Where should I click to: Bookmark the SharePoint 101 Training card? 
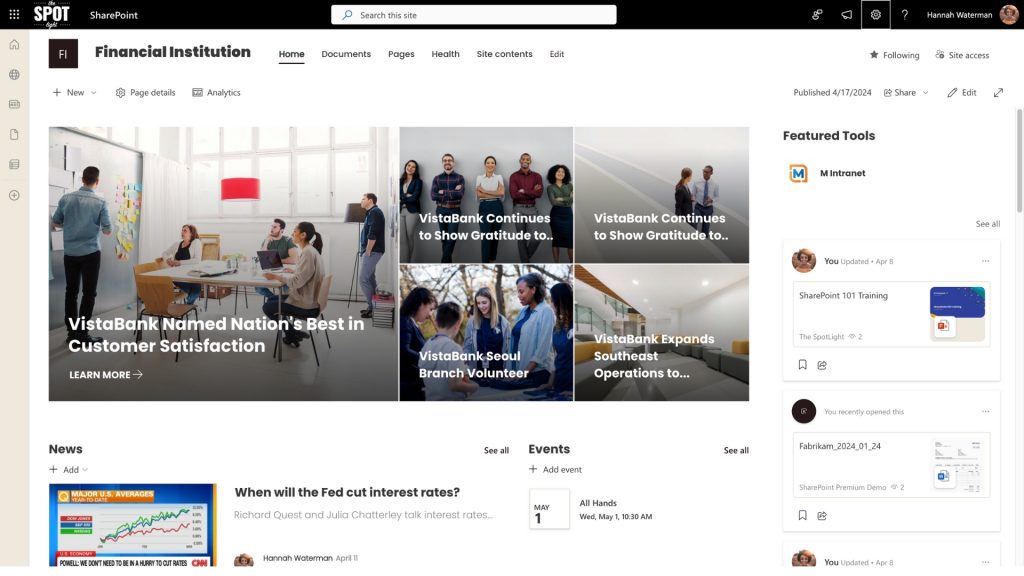[x=802, y=365]
